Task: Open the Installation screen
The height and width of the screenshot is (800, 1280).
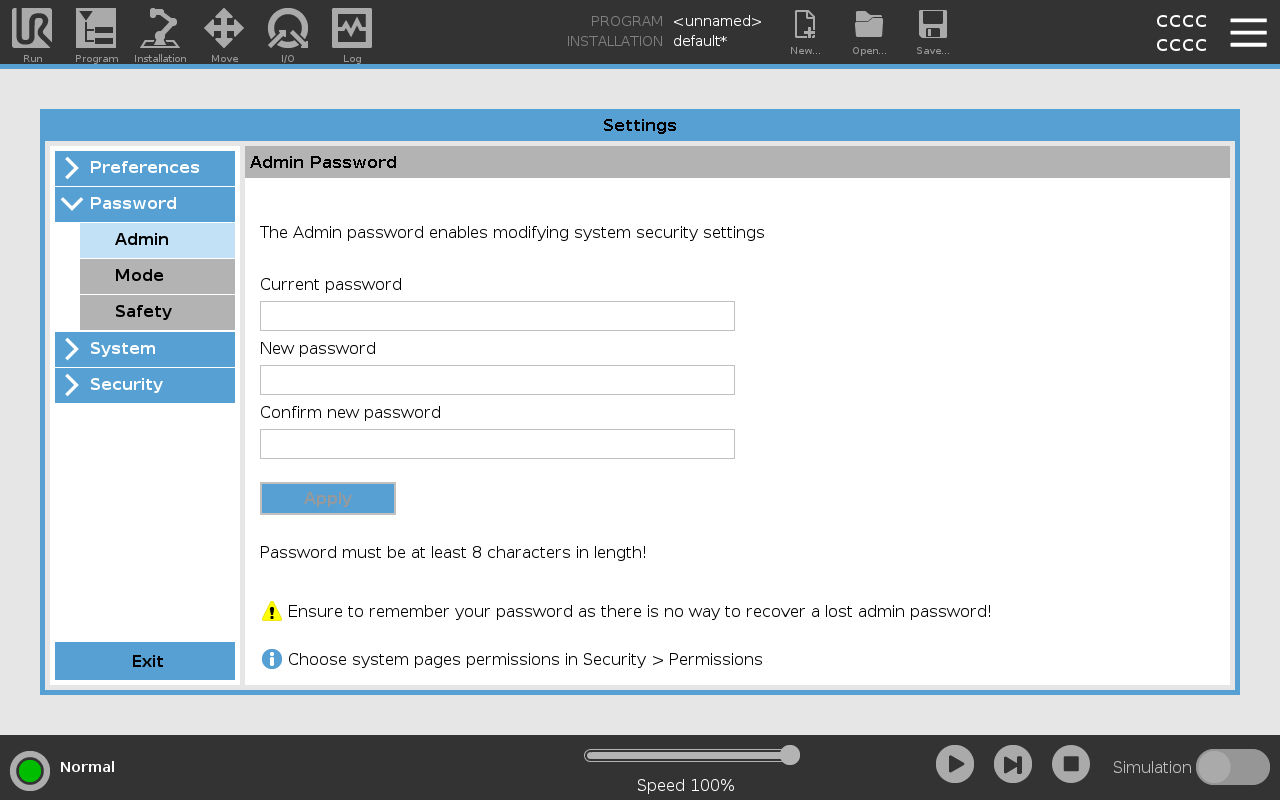Action: pos(160,33)
